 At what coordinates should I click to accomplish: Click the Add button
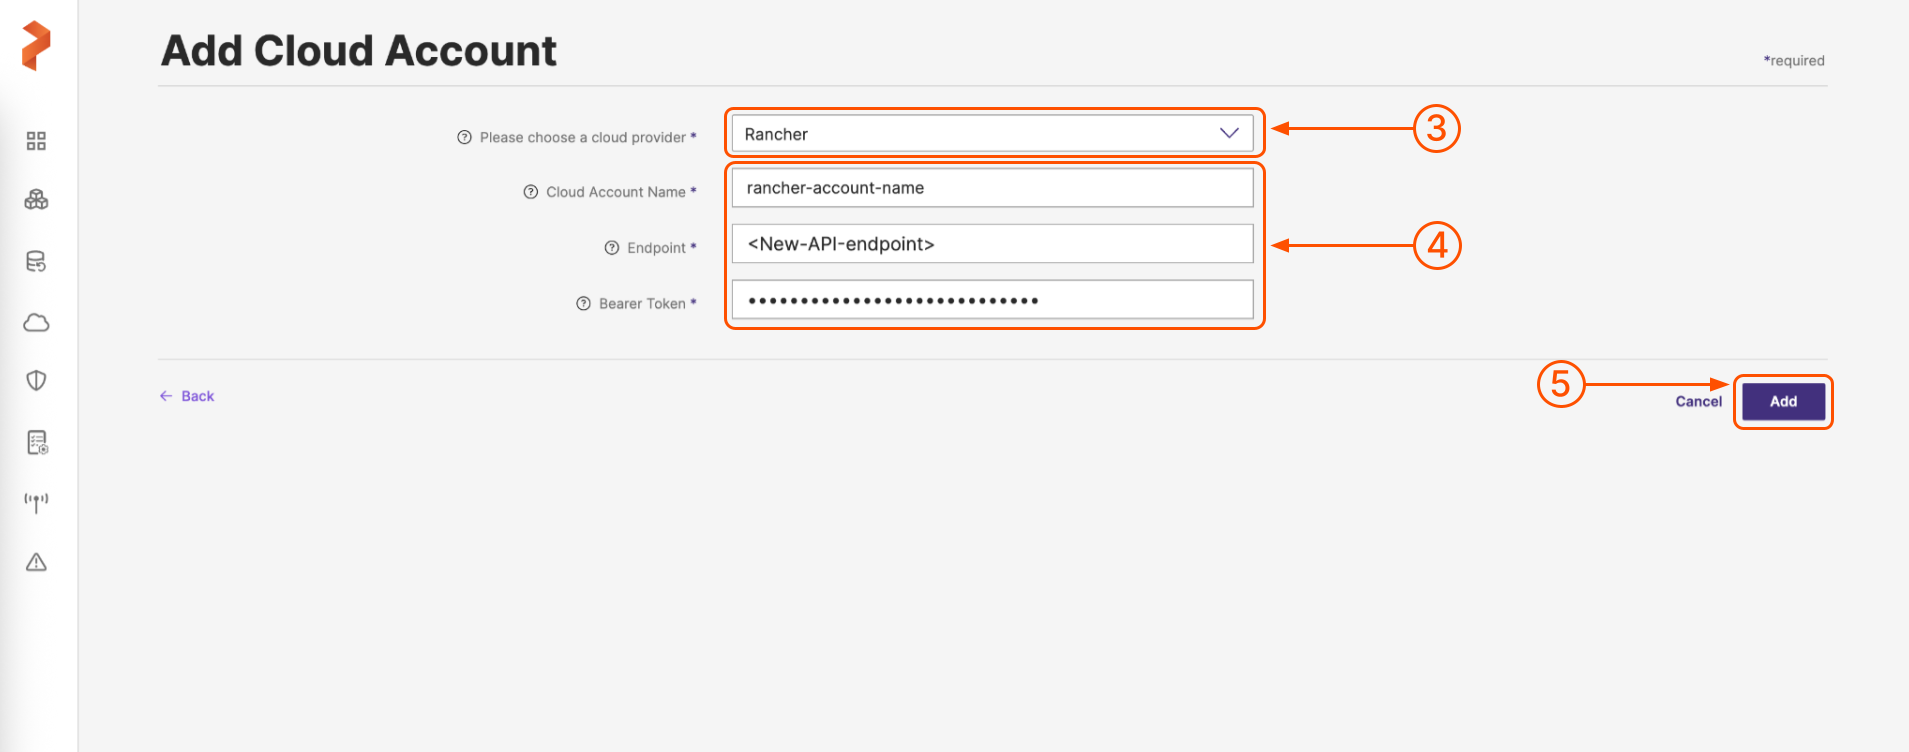pyautogui.click(x=1783, y=402)
